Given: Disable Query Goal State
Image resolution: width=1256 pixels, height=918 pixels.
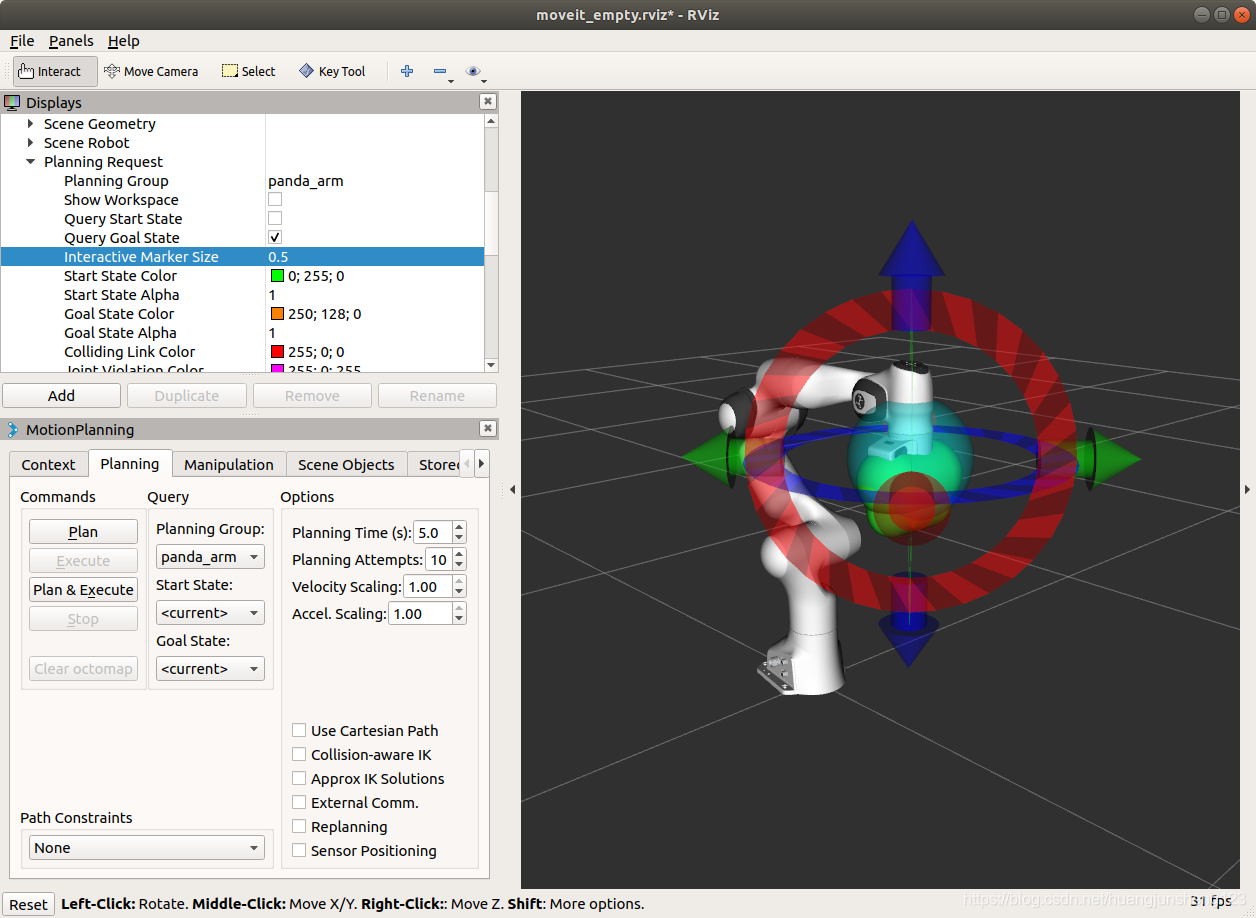Looking at the screenshot, I should [275, 237].
